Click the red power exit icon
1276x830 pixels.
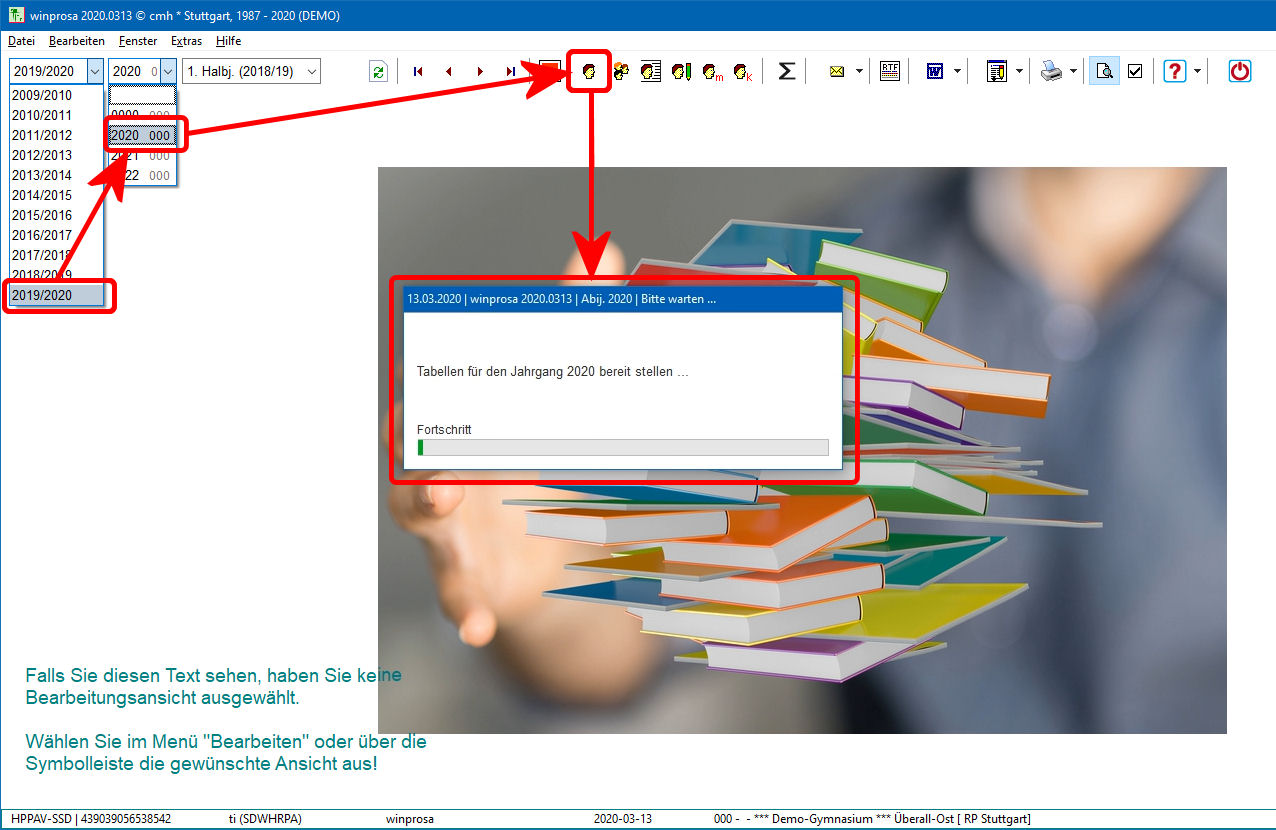(1240, 71)
